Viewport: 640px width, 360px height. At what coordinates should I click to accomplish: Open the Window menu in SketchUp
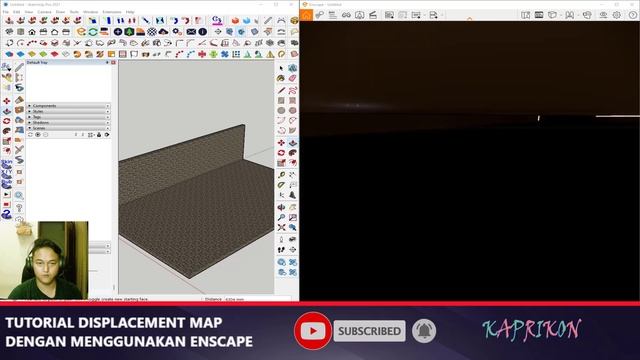click(90, 12)
